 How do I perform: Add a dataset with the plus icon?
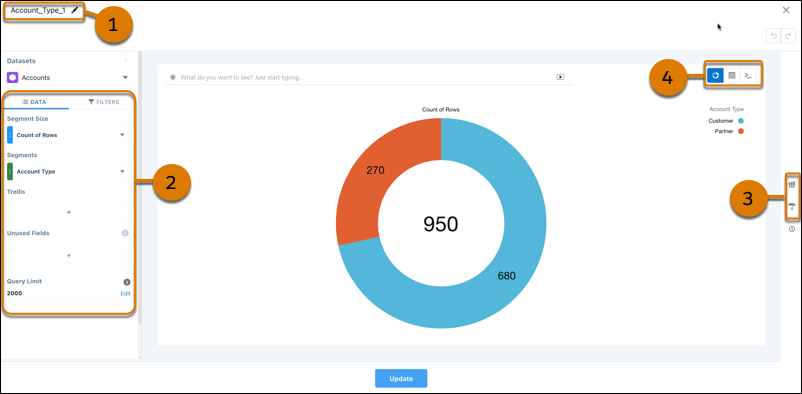pos(125,61)
